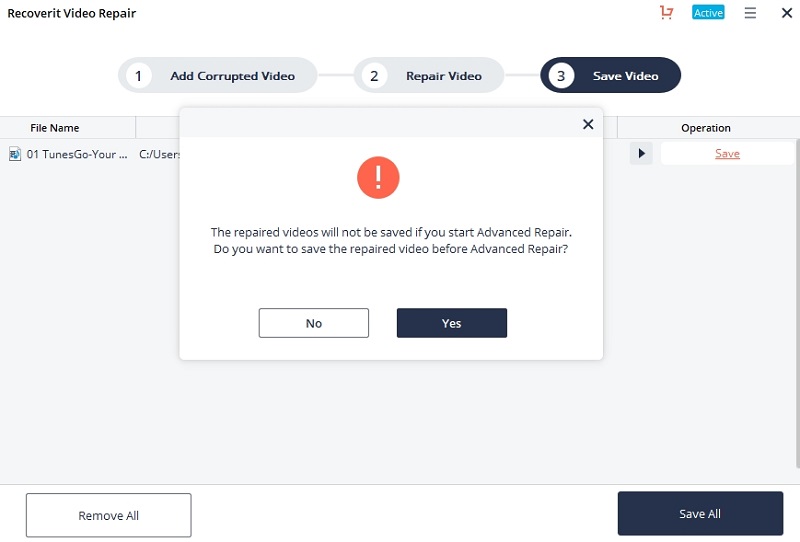Image resolution: width=800 pixels, height=542 pixels.
Task: Remove all videos from list
Action: coord(109,515)
